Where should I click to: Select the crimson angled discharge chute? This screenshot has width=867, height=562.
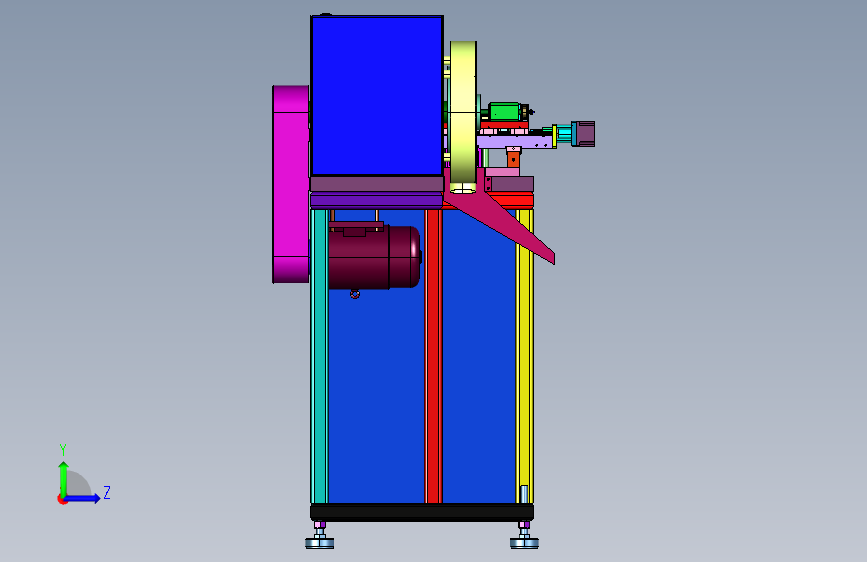500,218
